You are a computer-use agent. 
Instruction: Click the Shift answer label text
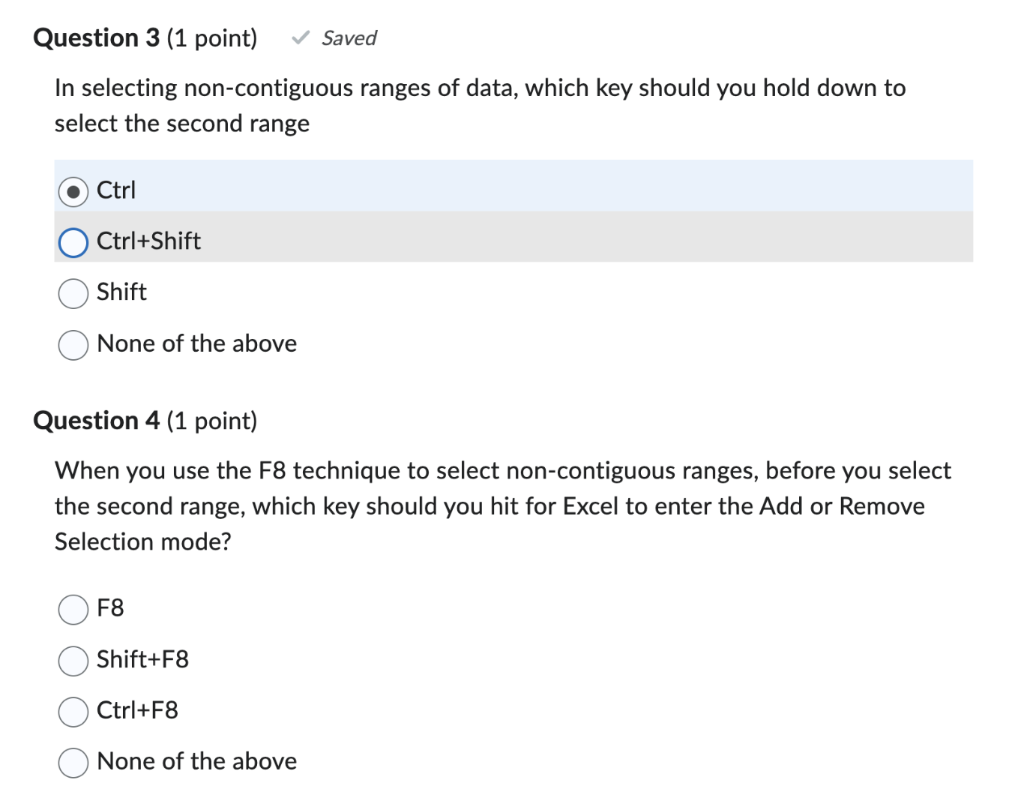[x=121, y=293]
